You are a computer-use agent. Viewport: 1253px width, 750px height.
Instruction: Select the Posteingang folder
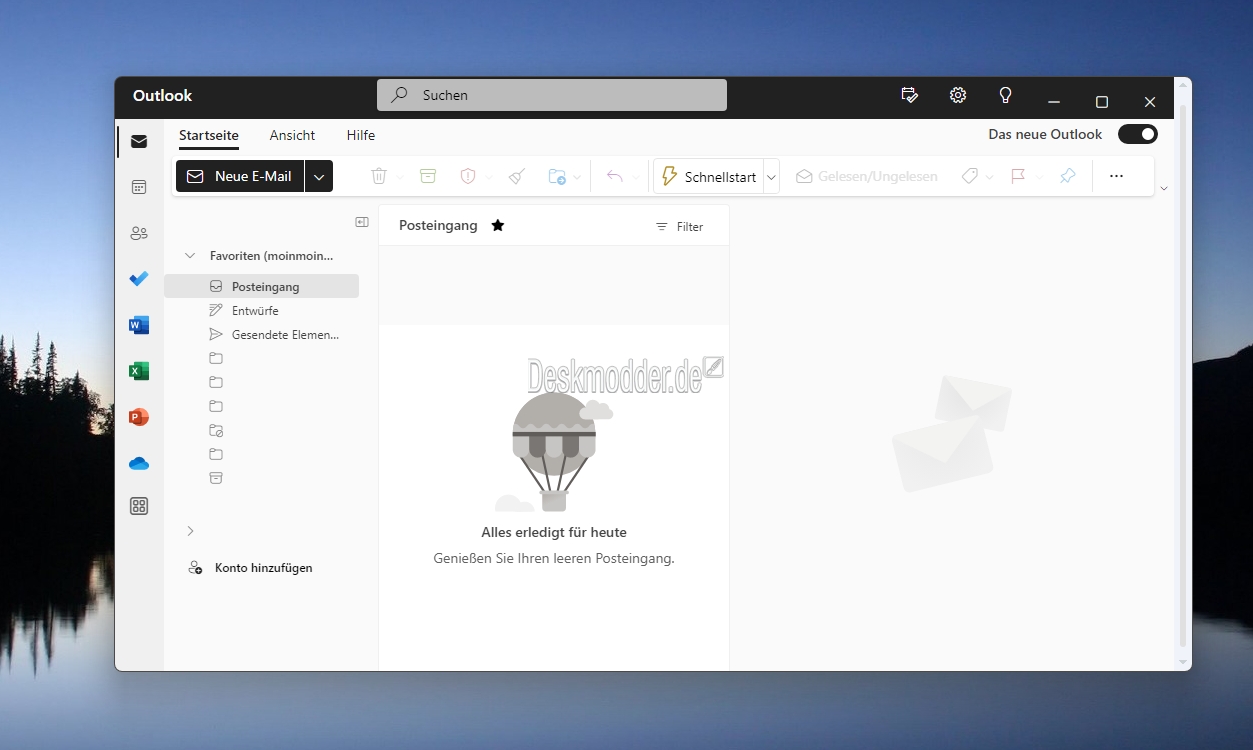(262, 286)
